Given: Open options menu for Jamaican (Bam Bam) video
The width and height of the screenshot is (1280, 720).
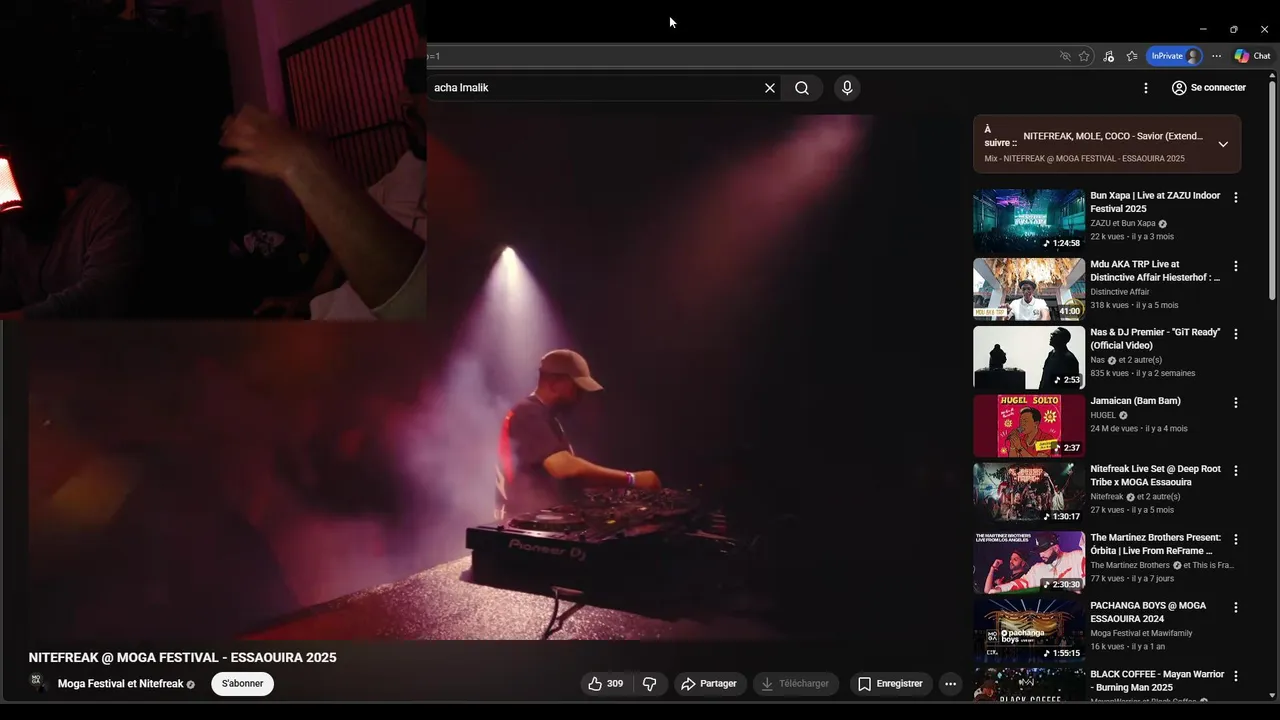Looking at the screenshot, I should click(x=1236, y=403).
